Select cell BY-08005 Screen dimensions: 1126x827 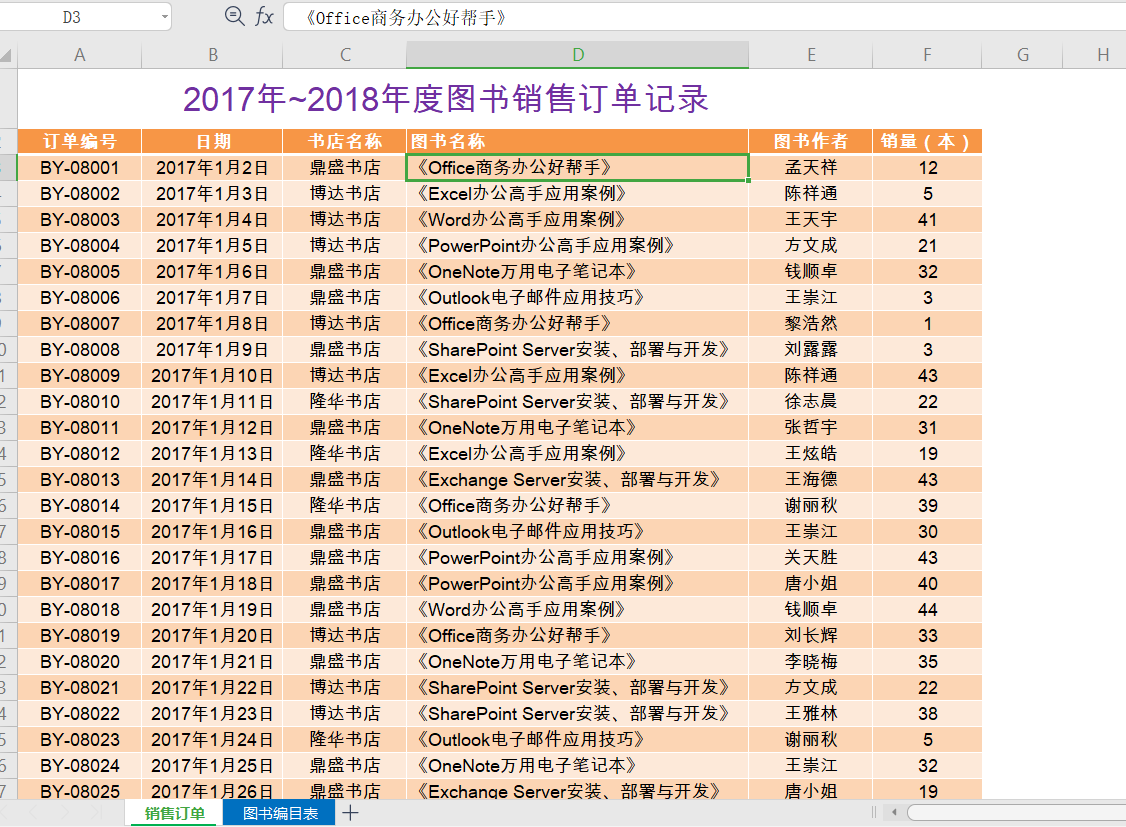click(x=80, y=272)
